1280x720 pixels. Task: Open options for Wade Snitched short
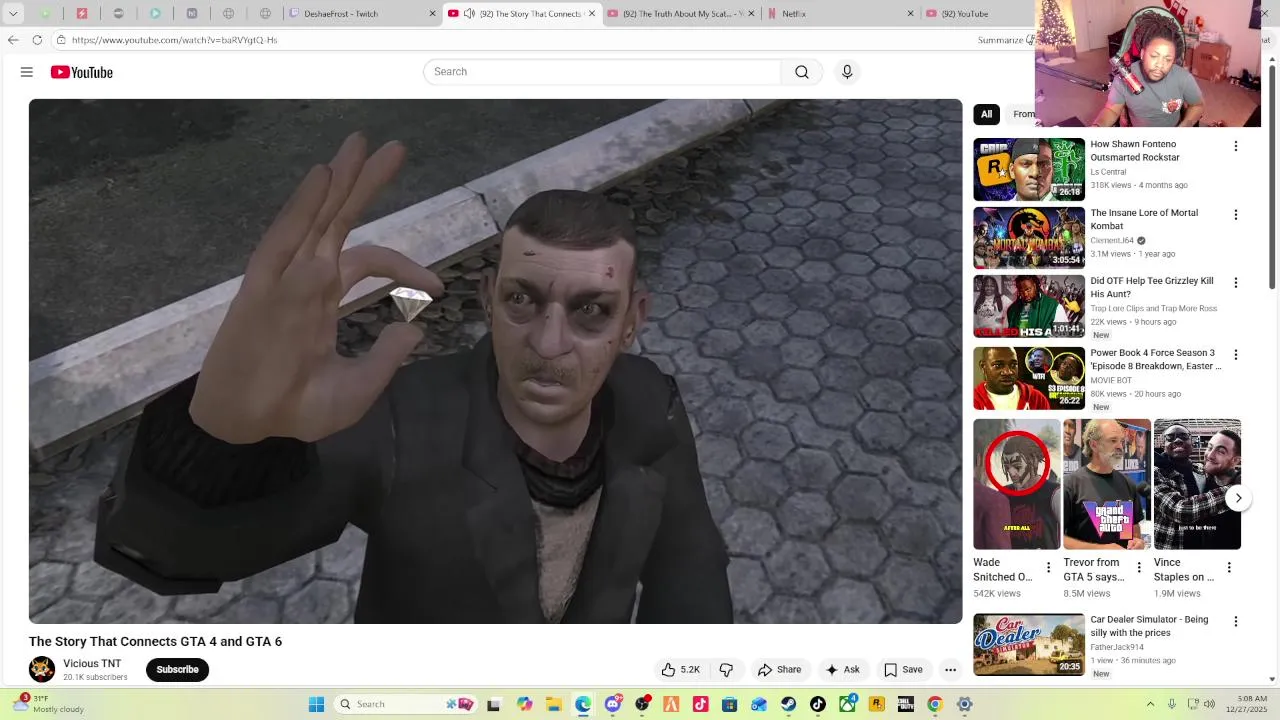(1048, 568)
